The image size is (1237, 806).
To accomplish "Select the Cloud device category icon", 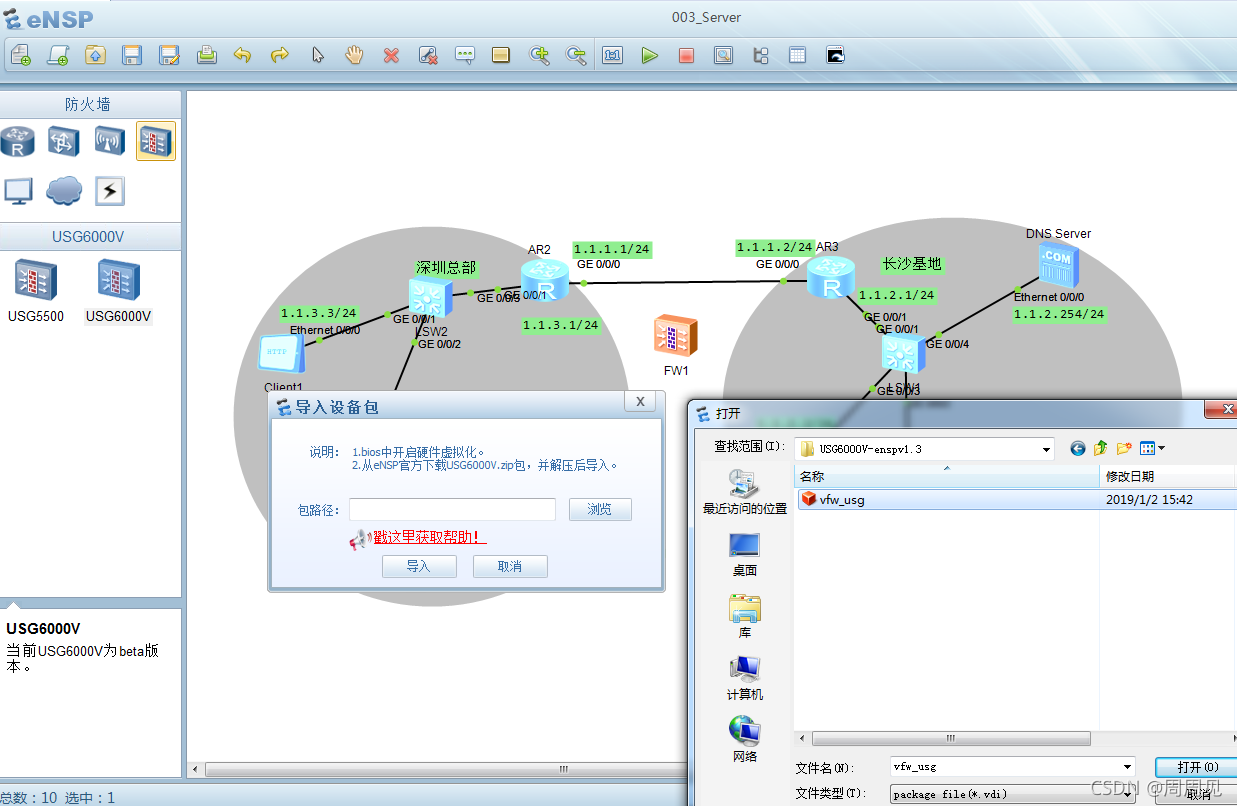I will pos(63,191).
